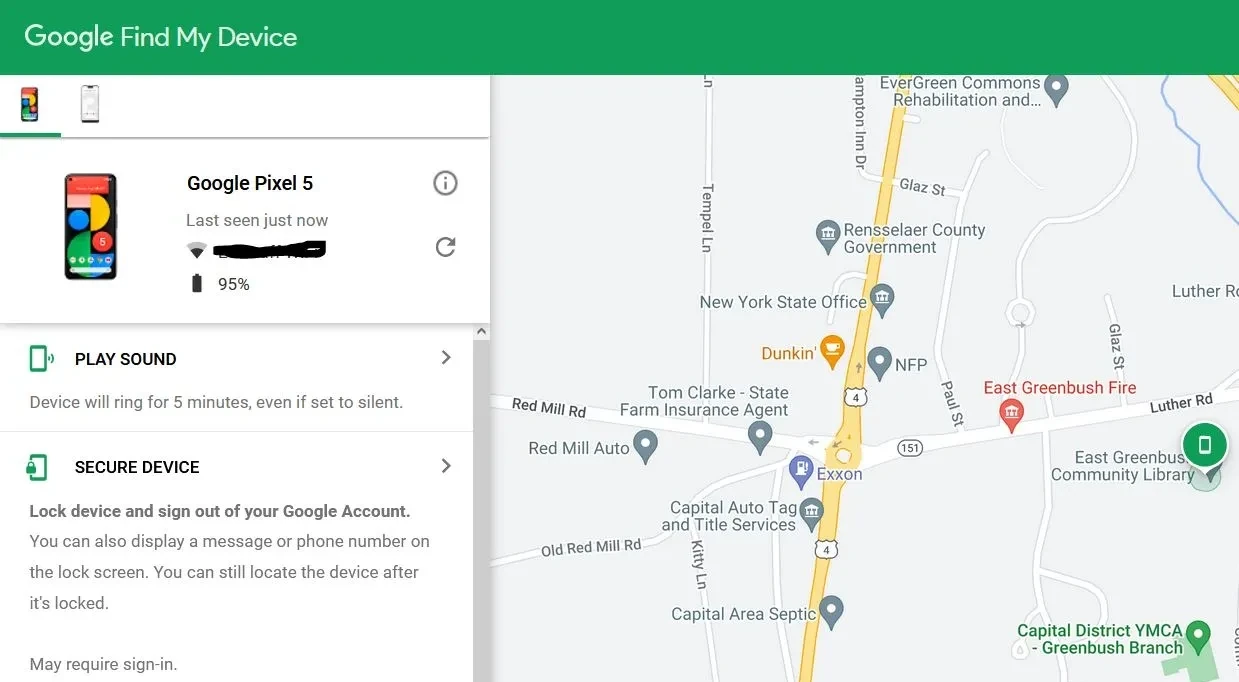The height and width of the screenshot is (682, 1239).
Task: Click the East Greenbush Fire red pin
Action: (1012, 415)
